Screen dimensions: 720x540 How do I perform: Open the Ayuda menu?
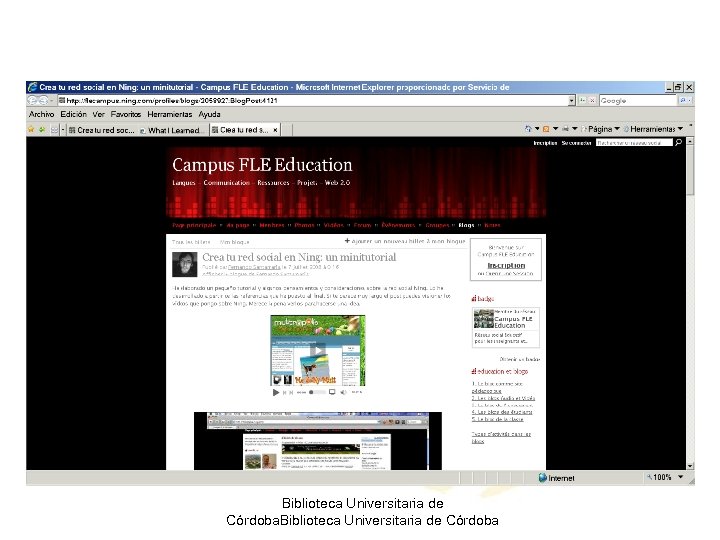point(209,114)
